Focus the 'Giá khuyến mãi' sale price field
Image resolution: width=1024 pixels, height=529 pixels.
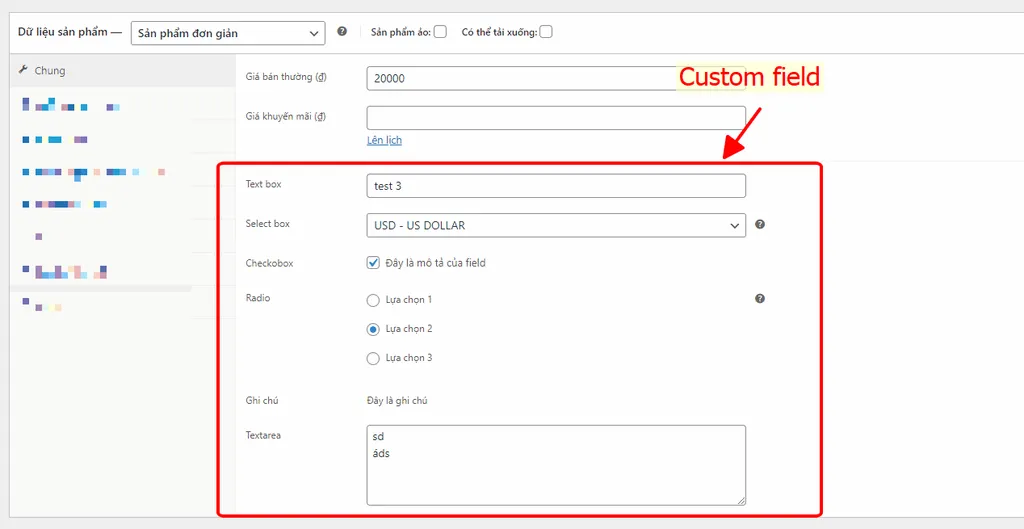tap(556, 118)
